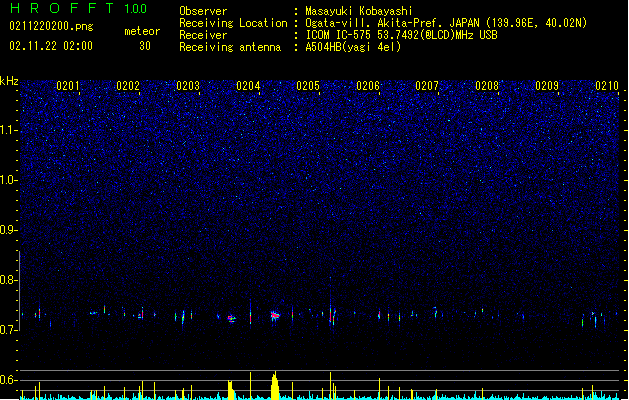Click the 0201 time marker
Viewport: 629px width, 400px height.
point(68,86)
